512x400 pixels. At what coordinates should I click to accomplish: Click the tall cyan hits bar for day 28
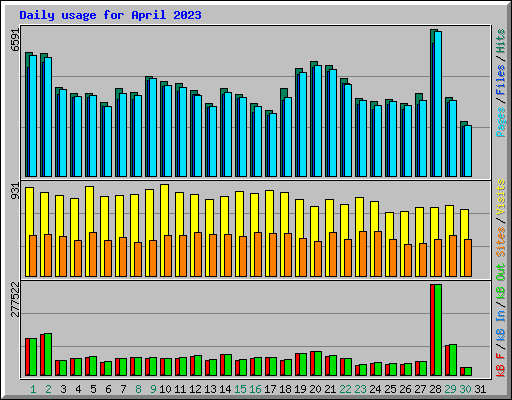point(438,104)
